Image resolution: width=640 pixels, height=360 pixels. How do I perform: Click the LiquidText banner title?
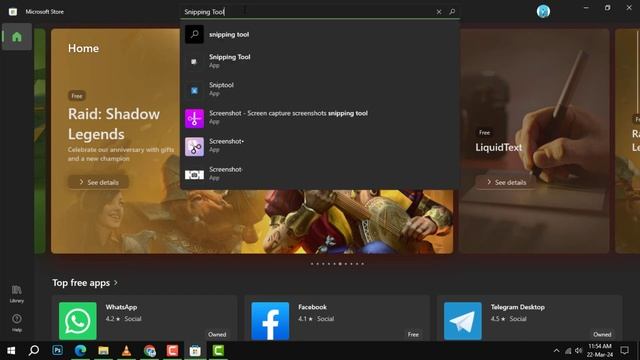pyautogui.click(x=498, y=147)
